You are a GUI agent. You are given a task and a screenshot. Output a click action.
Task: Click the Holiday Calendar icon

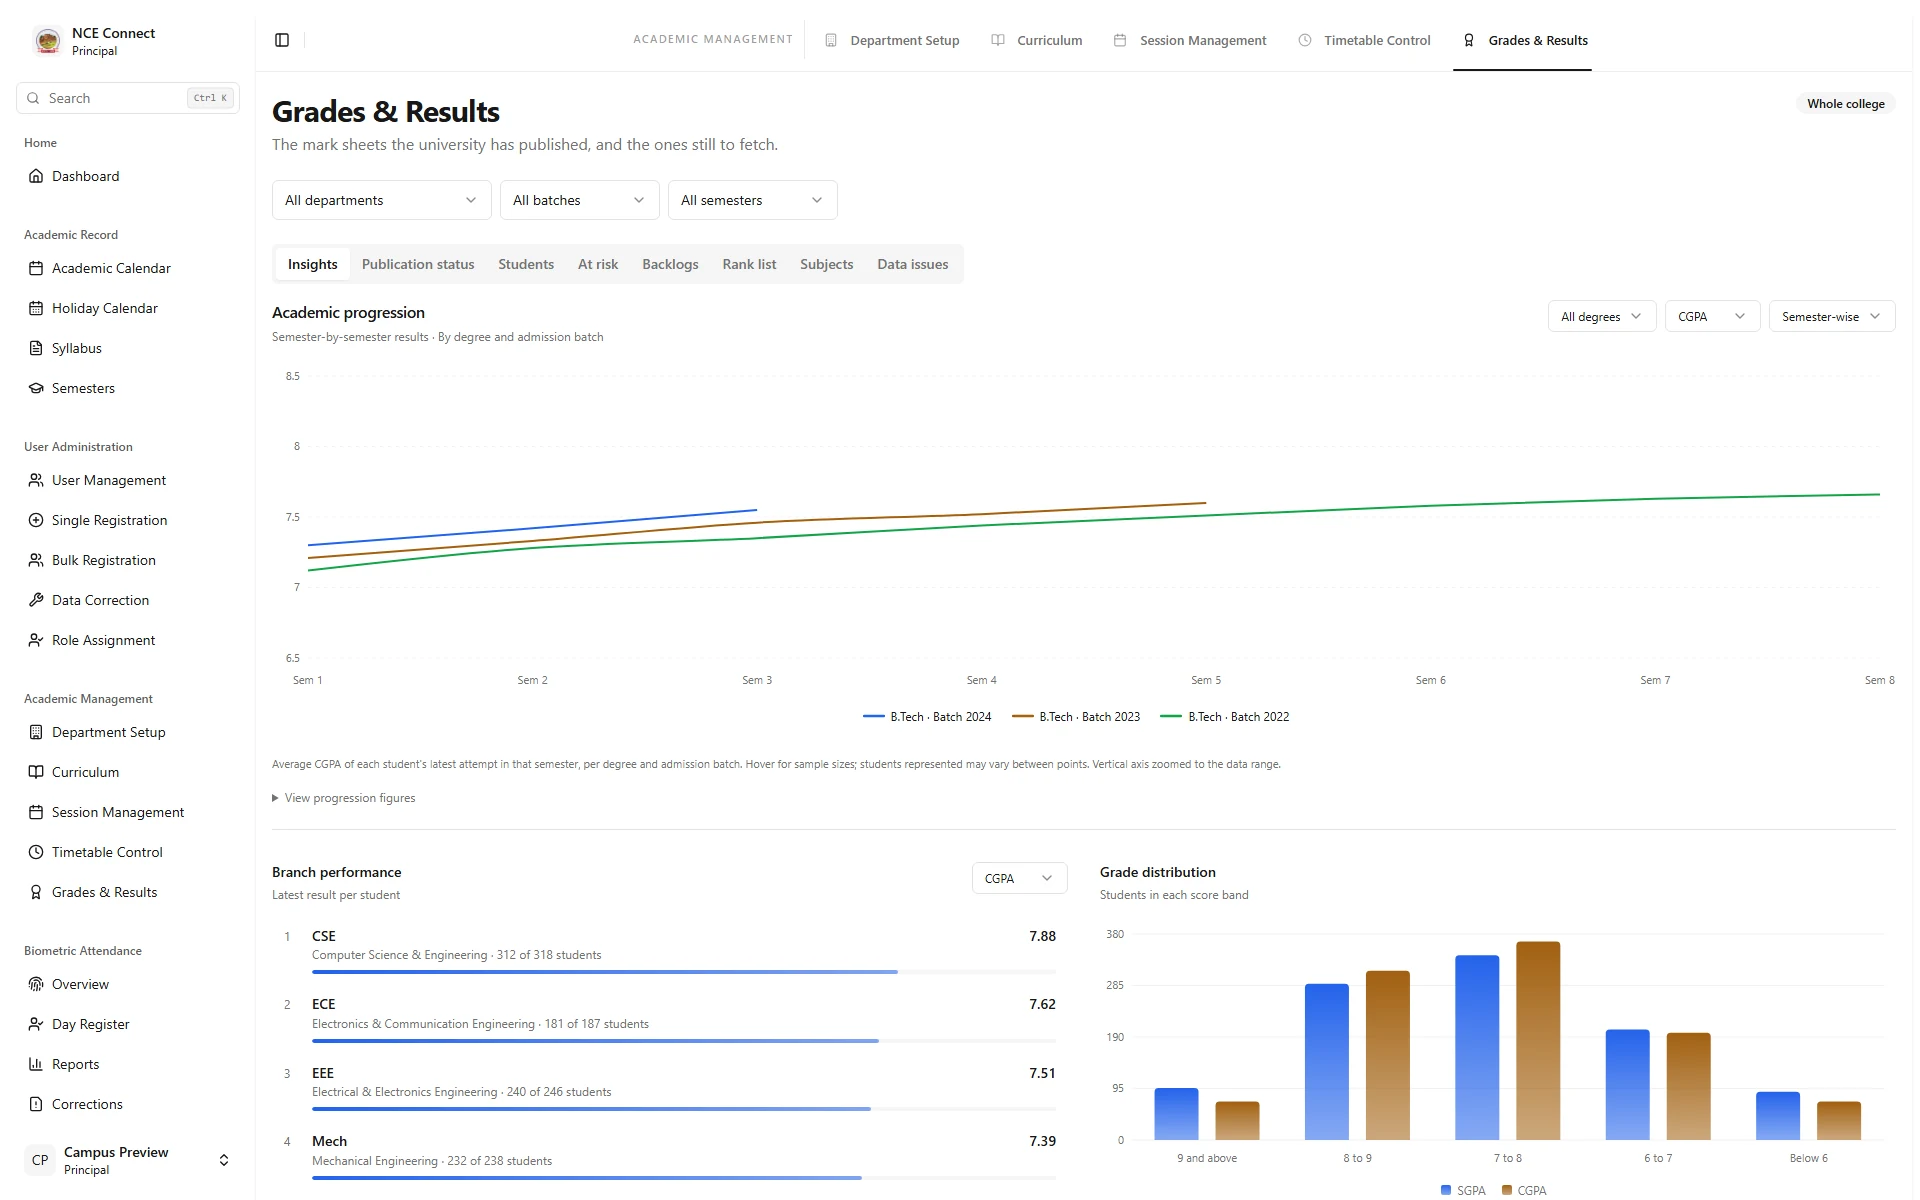click(x=36, y=308)
